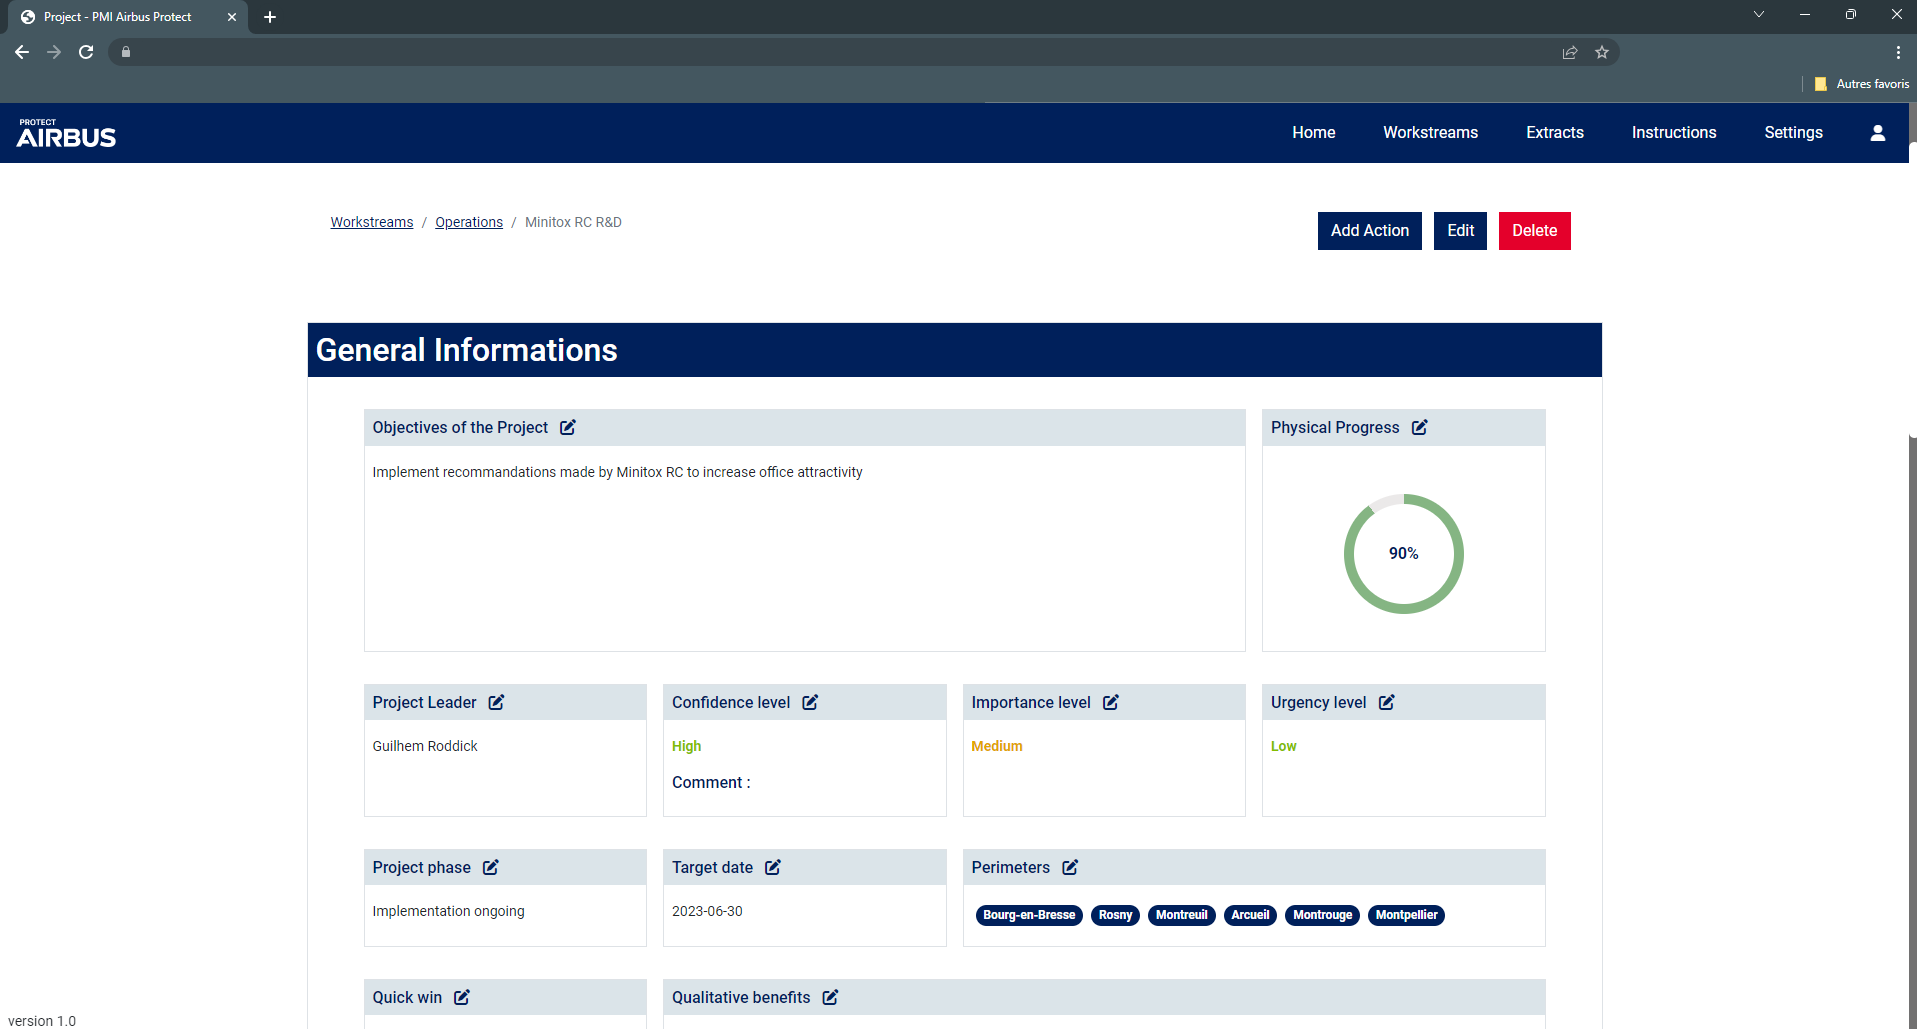Click the High confidence level value
This screenshot has width=1917, height=1029.
687,746
